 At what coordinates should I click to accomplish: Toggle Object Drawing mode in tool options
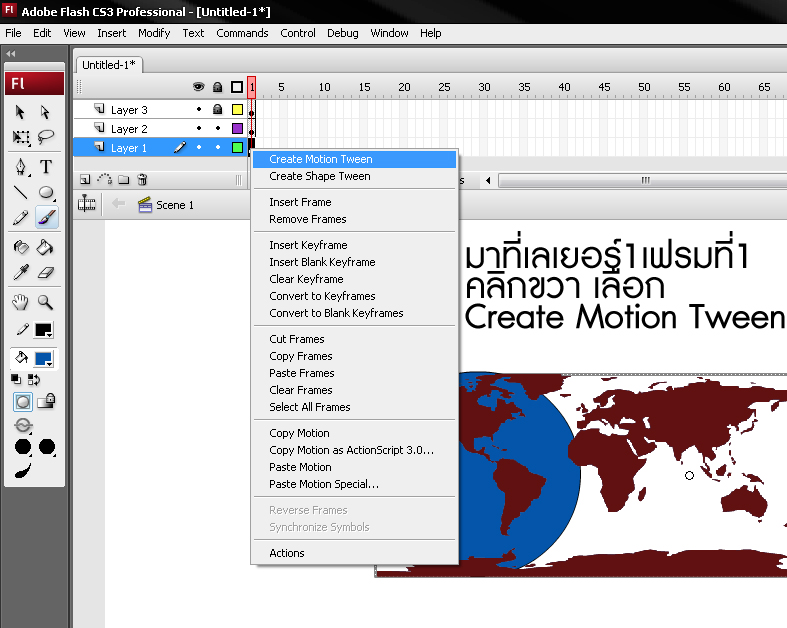pos(23,402)
